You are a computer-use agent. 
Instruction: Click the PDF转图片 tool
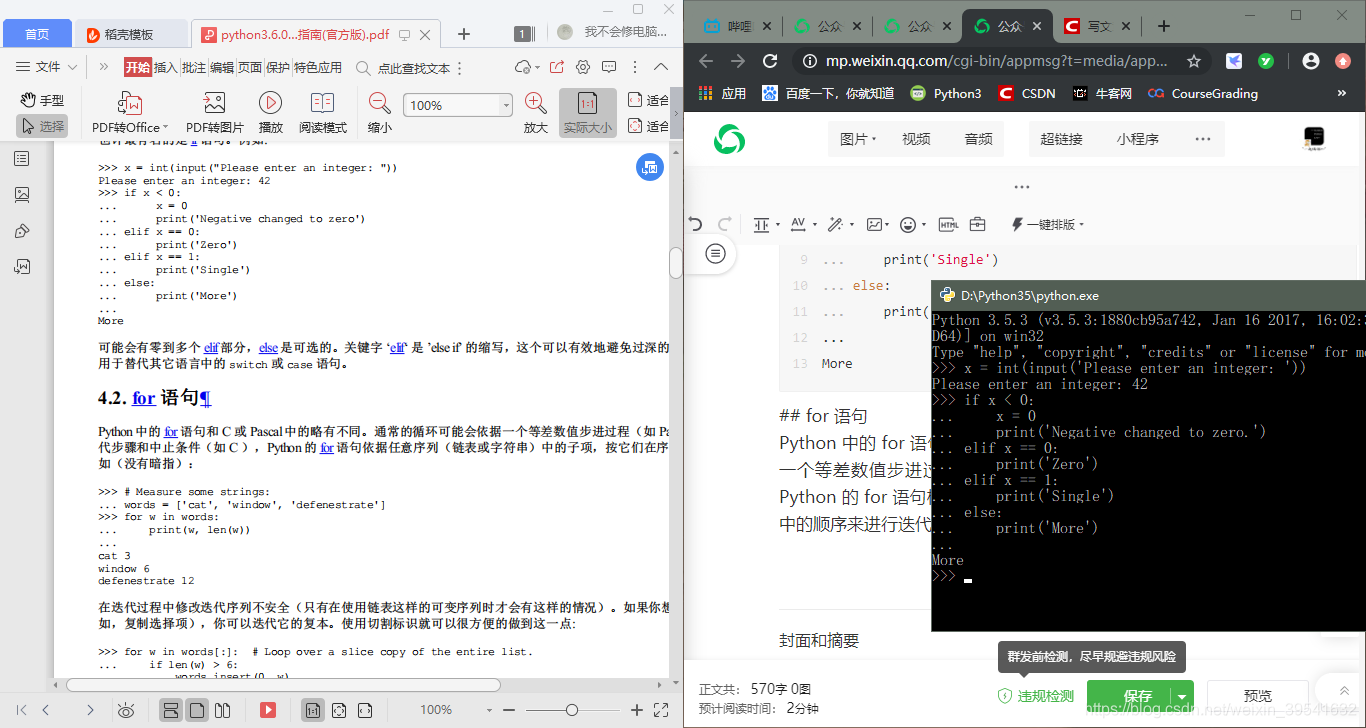214,112
